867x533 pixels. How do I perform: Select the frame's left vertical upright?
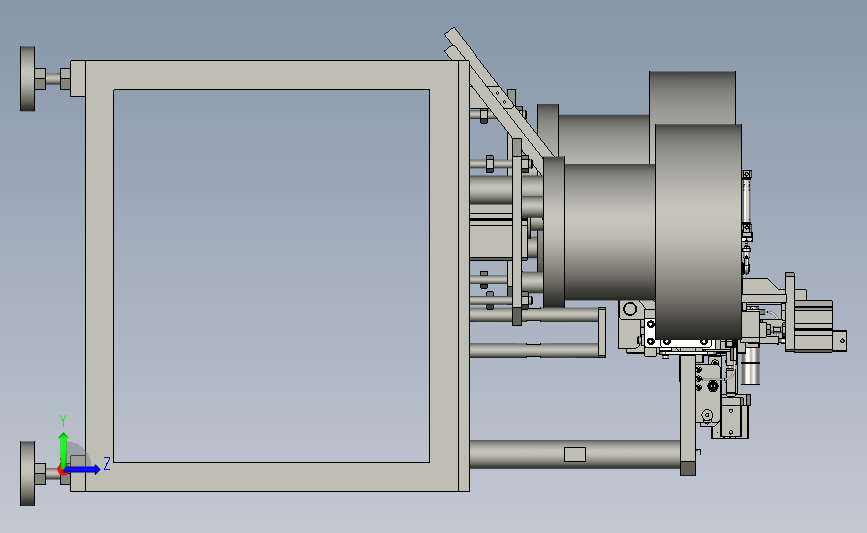pos(100,275)
